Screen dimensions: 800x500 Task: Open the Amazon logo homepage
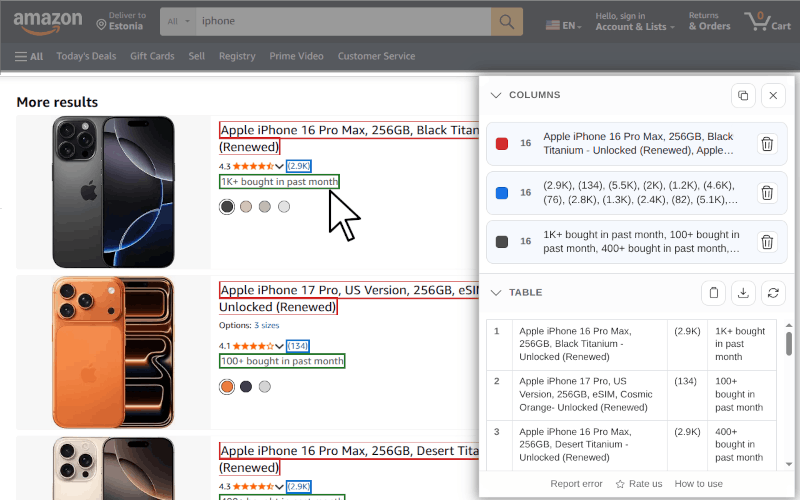pos(47,23)
